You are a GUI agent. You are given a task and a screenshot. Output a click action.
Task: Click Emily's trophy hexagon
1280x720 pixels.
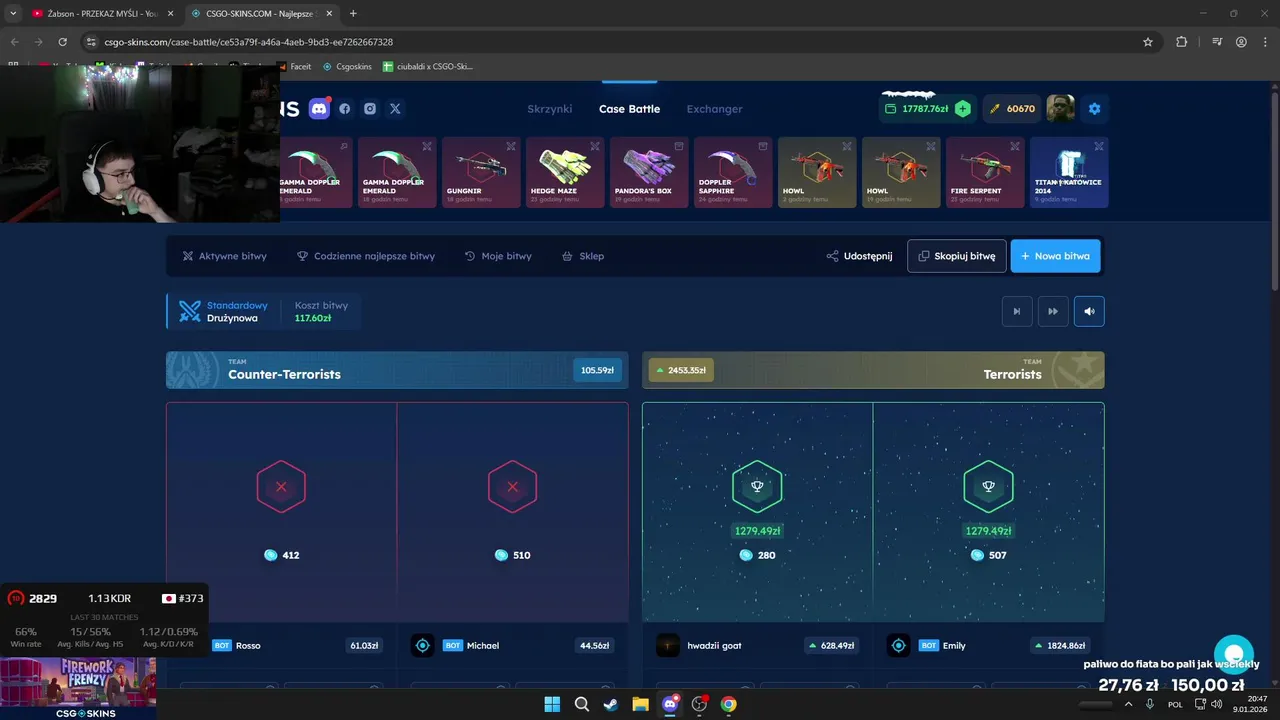988,487
